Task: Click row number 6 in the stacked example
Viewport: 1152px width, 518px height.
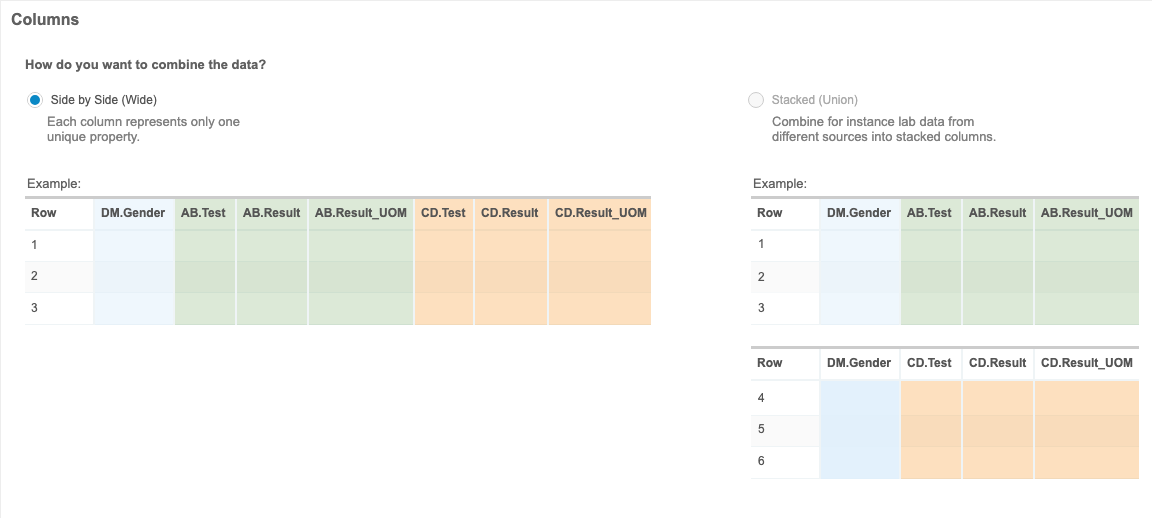Action: (762, 462)
